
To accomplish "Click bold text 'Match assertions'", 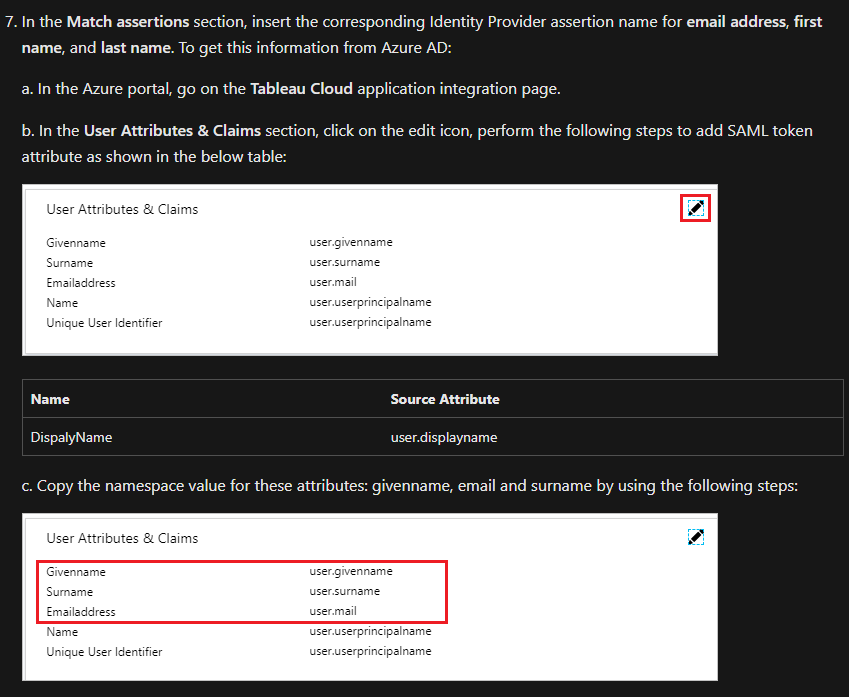I will 128,22.
